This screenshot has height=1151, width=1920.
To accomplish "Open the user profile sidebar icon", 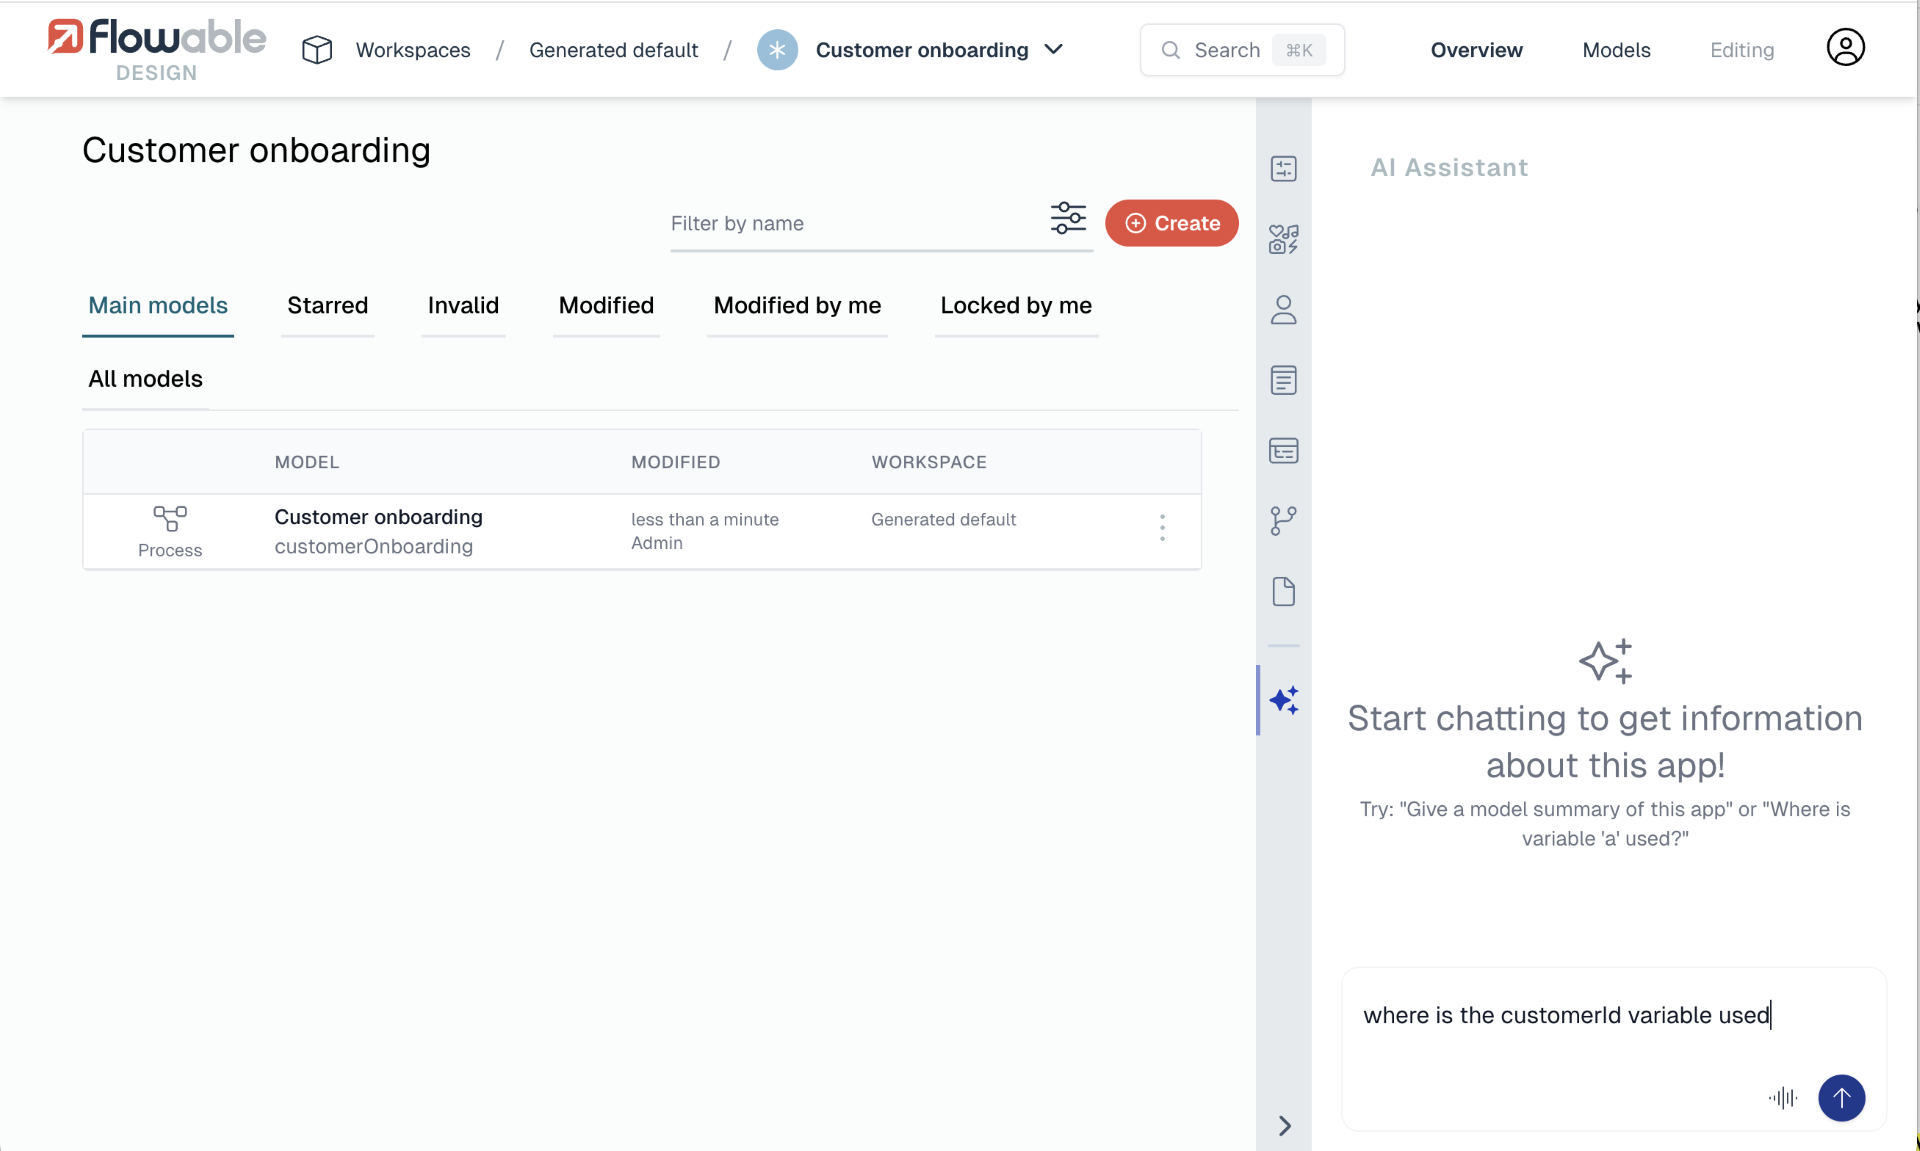I will tap(1284, 310).
